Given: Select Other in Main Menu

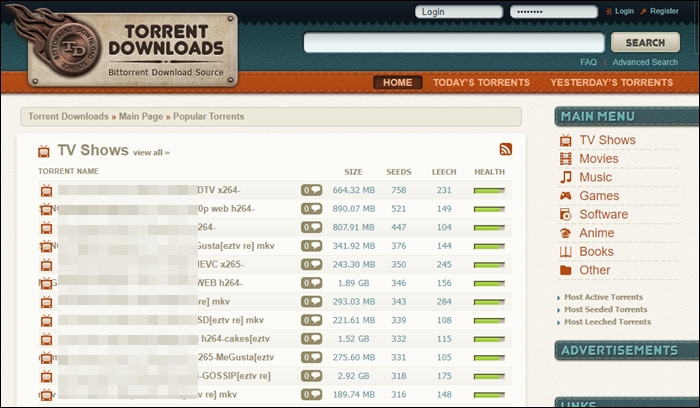Looking at the screenshot, I should click(595, 270).
